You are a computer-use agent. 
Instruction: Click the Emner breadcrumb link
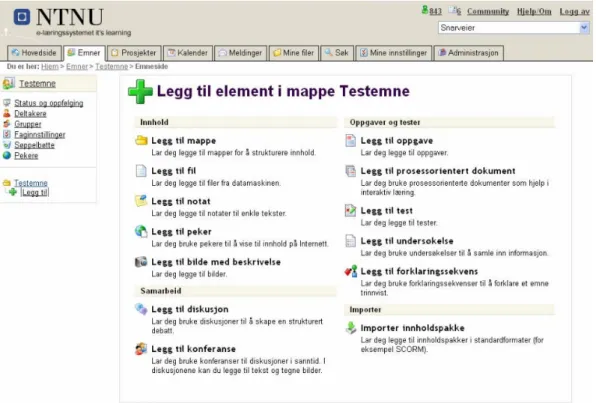[x=77, y=67]
